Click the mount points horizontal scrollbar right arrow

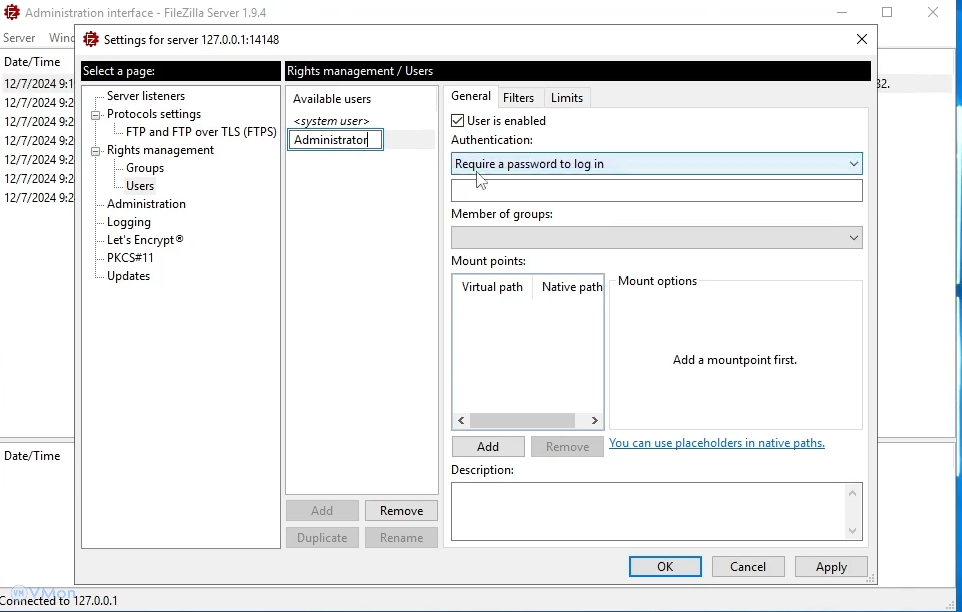click(594, 421)
